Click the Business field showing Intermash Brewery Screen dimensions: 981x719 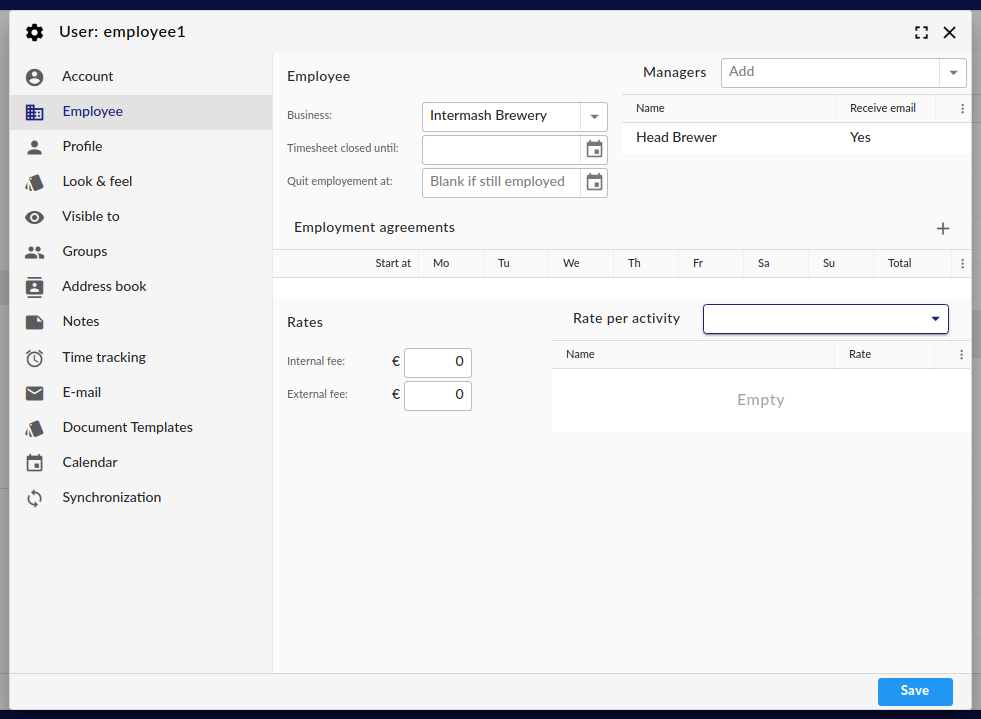click(502, 116)
